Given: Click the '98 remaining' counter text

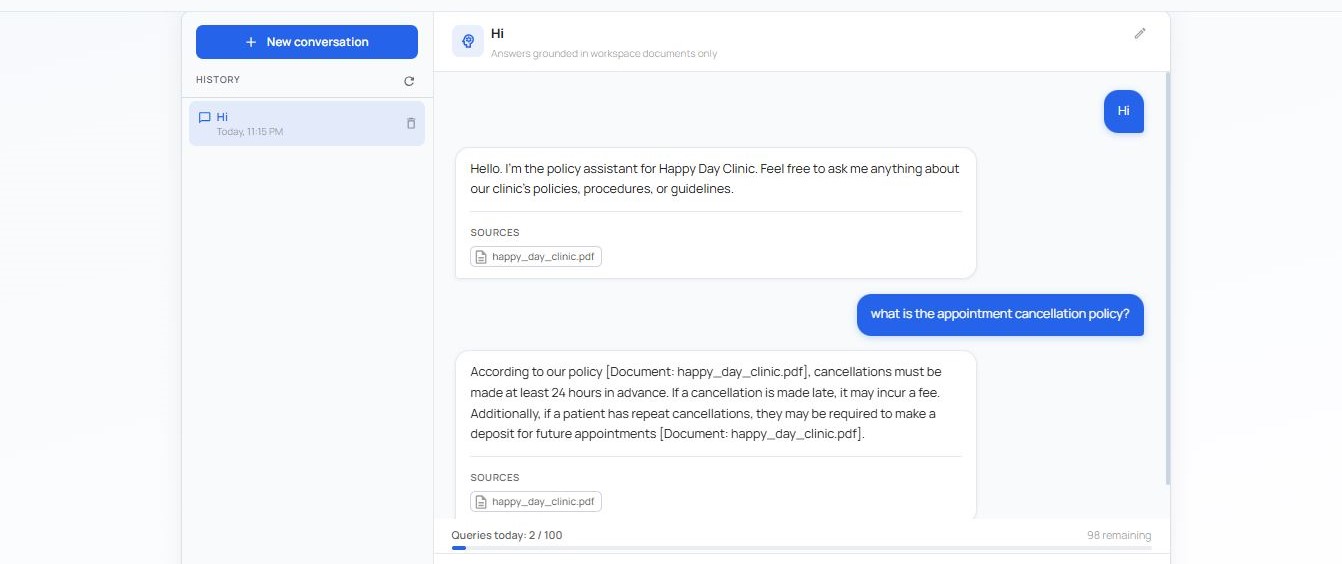Looking at the screenshot, I should (x=1119, y=536).
